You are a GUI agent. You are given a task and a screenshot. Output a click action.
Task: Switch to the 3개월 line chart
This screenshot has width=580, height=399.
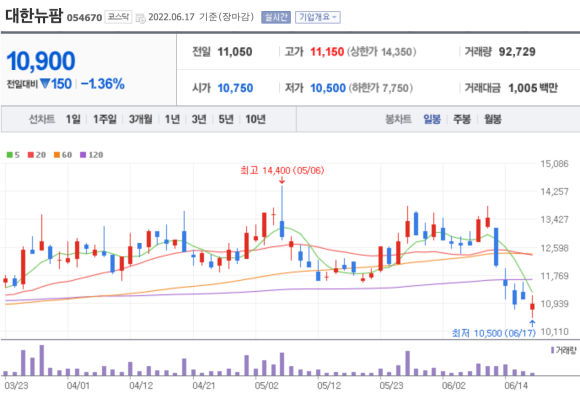tap(141, 119)
